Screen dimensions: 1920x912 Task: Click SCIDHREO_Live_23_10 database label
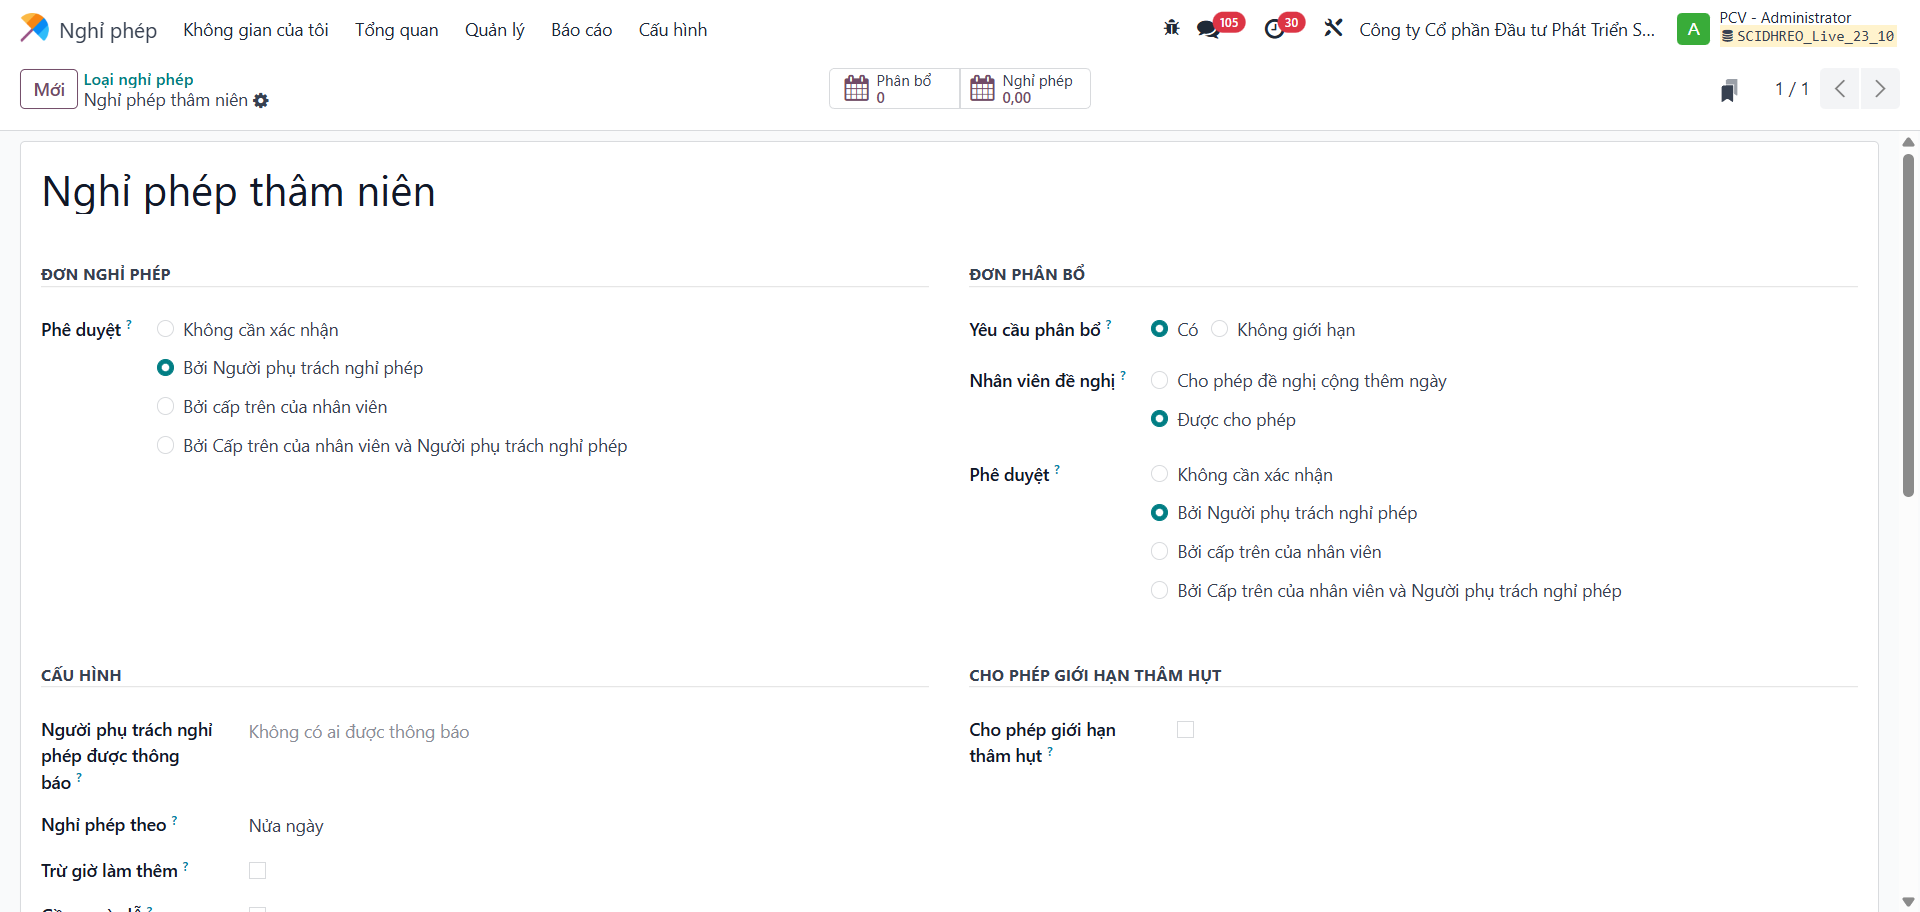tap(1808, 37)
